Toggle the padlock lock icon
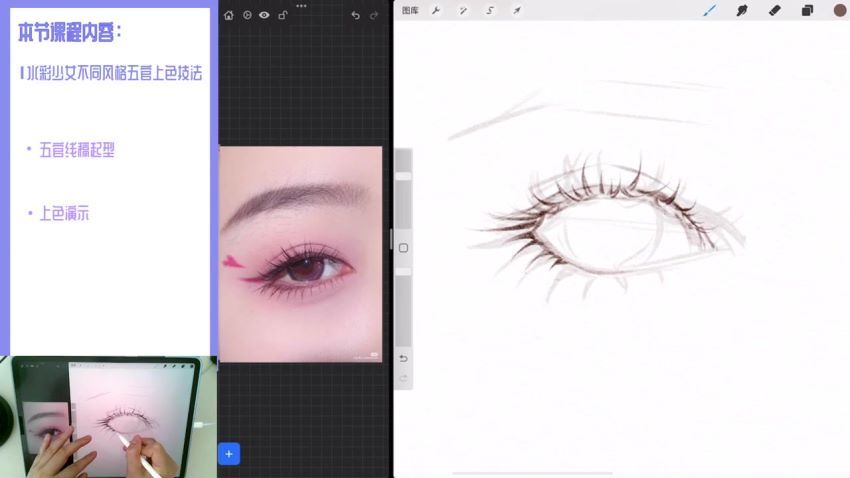 [x=282, y=15]
